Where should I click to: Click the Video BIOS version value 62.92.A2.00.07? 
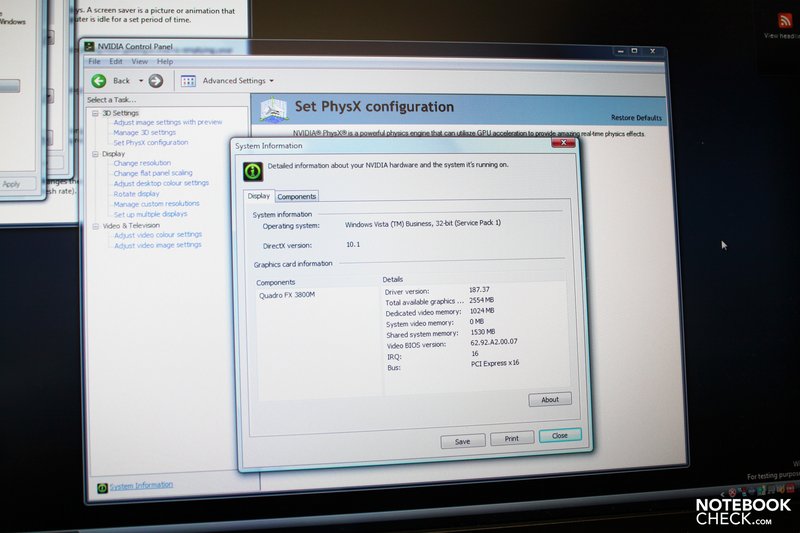click(494, 342)
